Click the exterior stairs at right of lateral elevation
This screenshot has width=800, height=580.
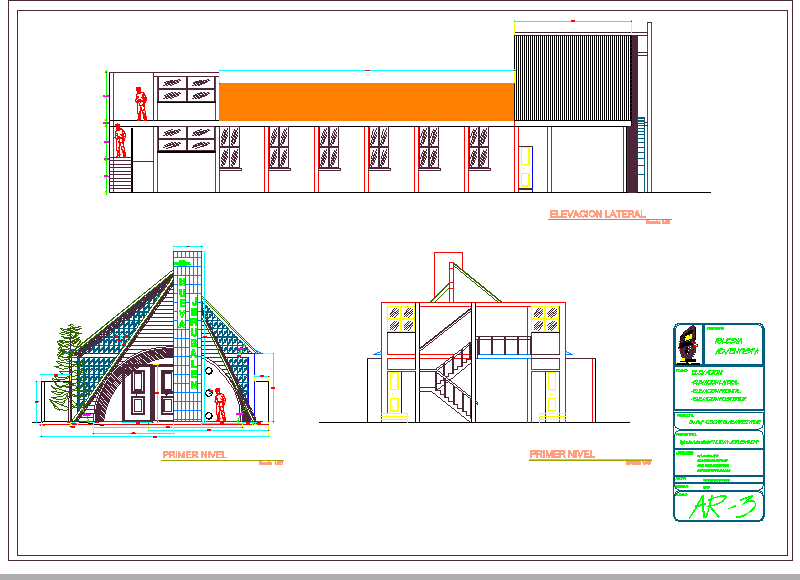tap(635, 160)
